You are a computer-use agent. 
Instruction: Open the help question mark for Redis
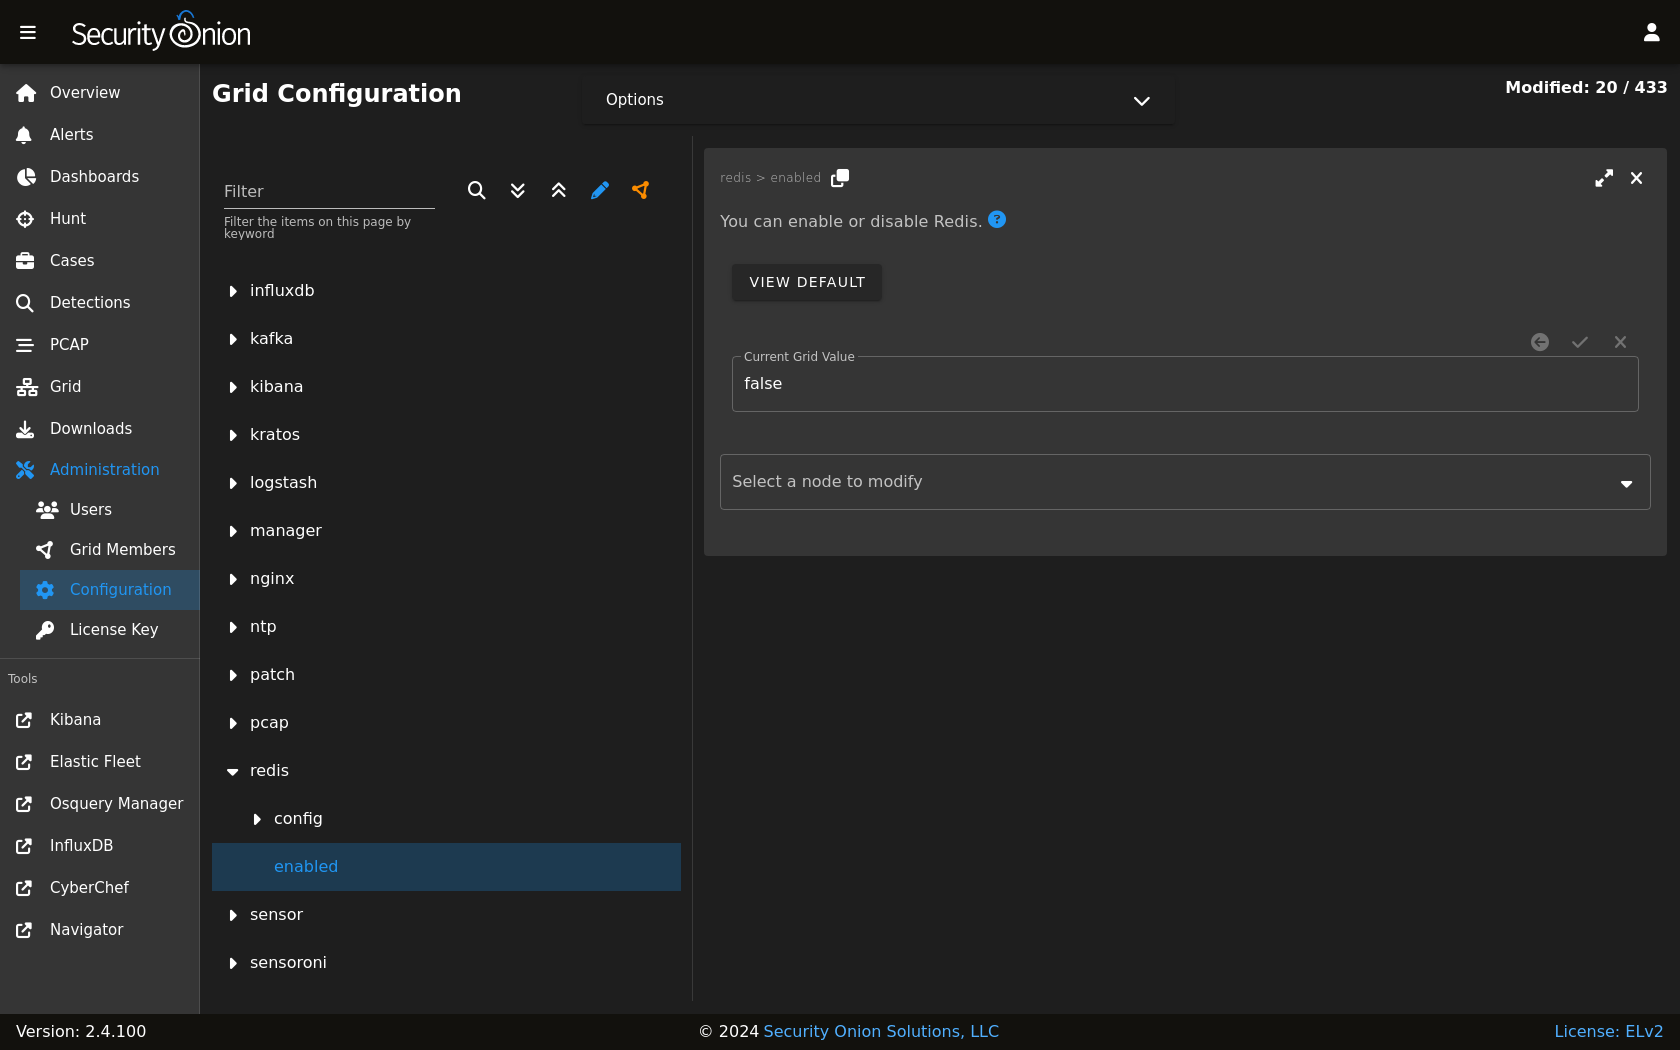(x=997, y=220)
